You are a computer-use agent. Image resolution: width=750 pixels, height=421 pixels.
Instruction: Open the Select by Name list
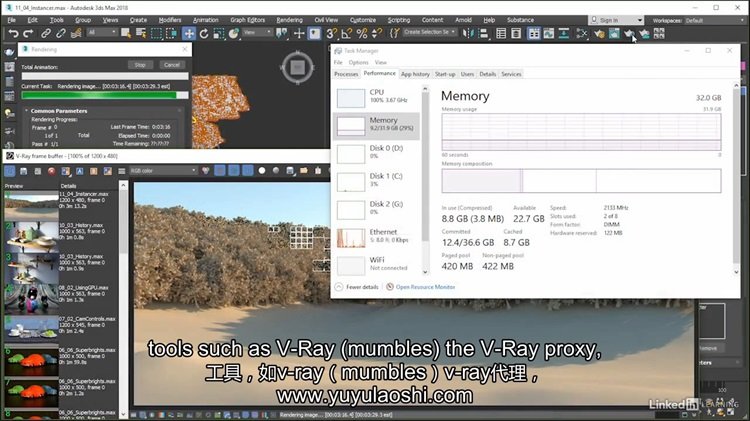pos(141,33)
